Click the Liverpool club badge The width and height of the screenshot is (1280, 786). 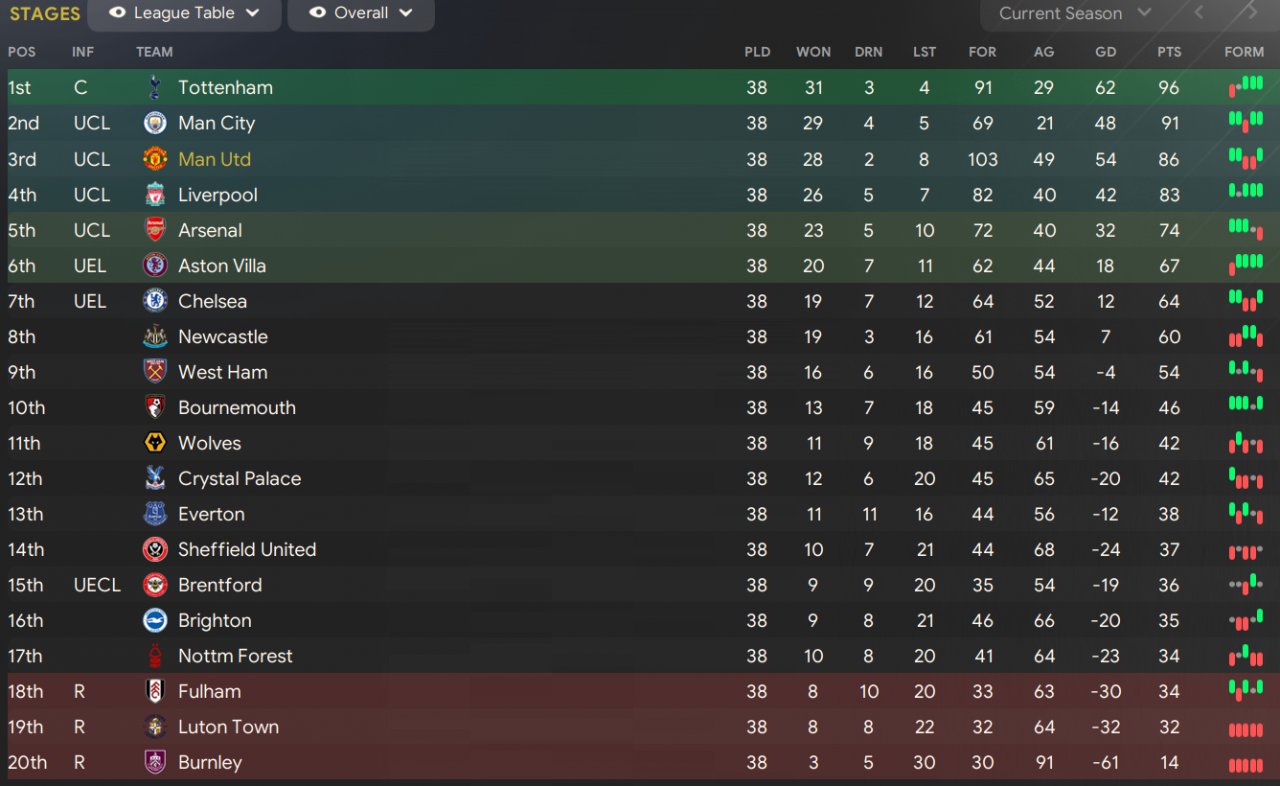point(154,195)
